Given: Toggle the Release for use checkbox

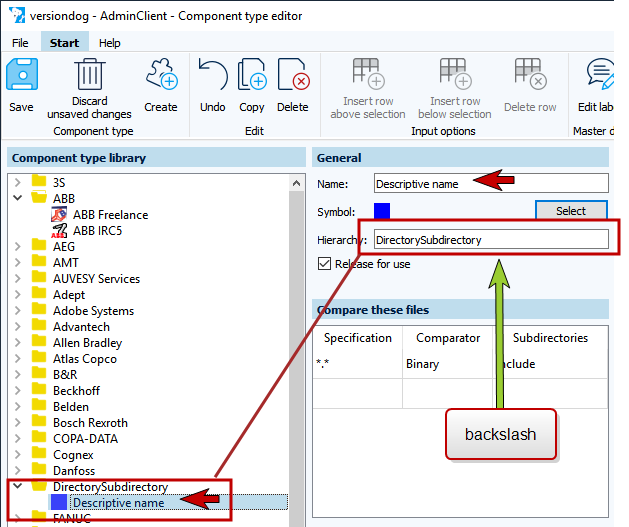Looking at the screenshot, I should [324, 264].
